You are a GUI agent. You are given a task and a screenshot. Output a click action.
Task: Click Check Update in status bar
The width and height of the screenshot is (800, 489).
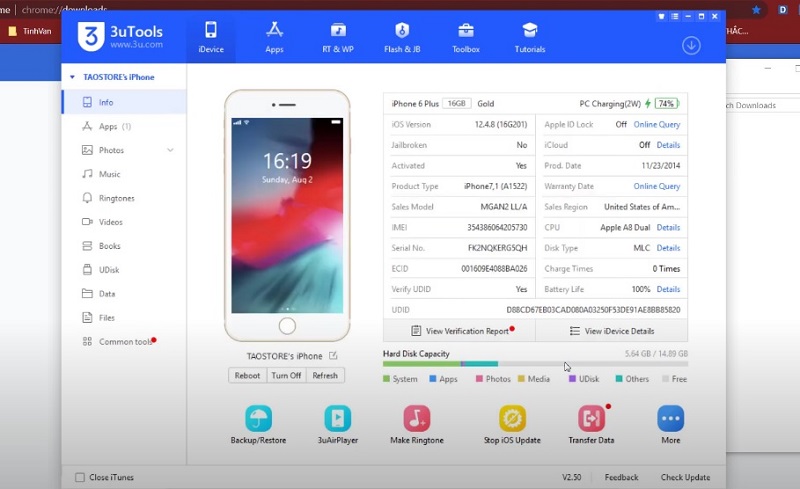click(685, 477)
